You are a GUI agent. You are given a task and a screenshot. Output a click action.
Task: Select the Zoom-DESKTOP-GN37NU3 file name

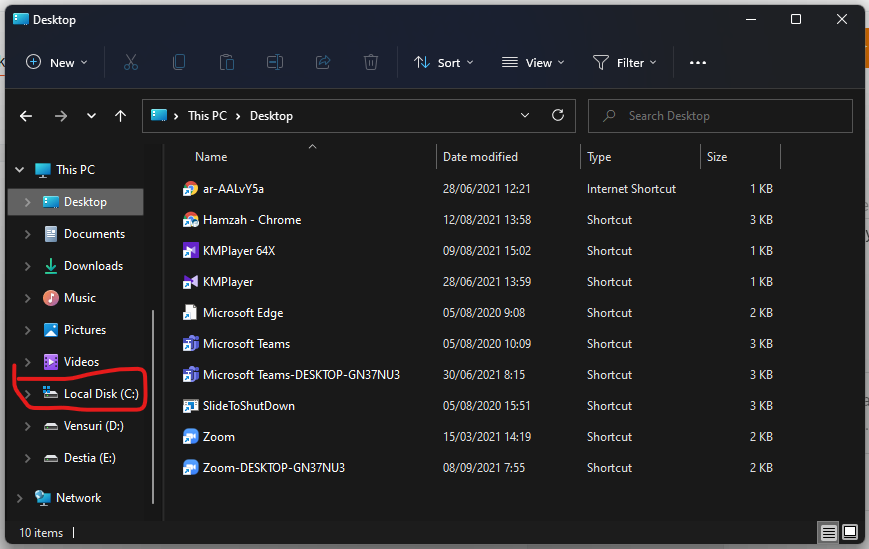point(274,468)
